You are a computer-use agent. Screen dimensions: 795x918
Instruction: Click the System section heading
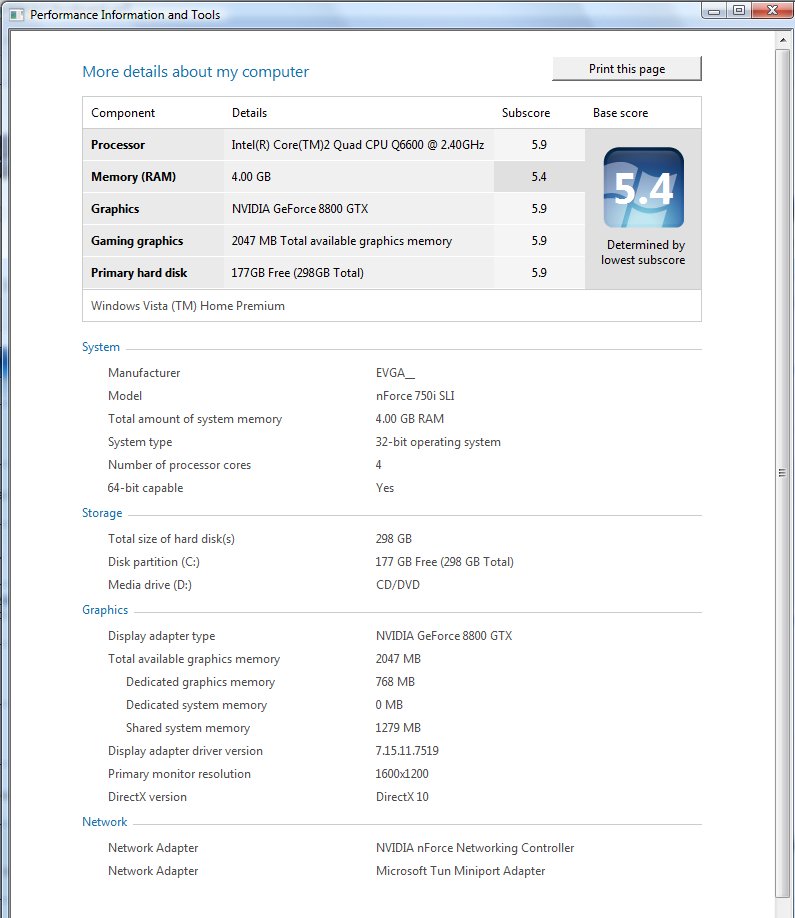pos(101,347)
